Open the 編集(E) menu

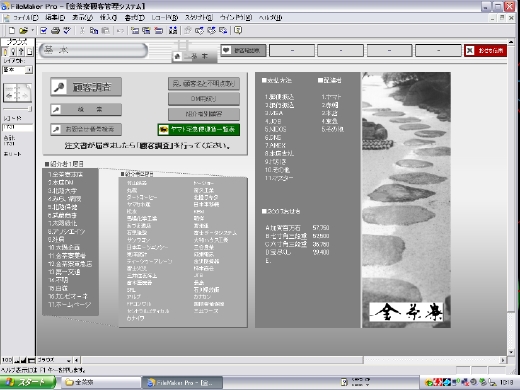pos(55,18)
